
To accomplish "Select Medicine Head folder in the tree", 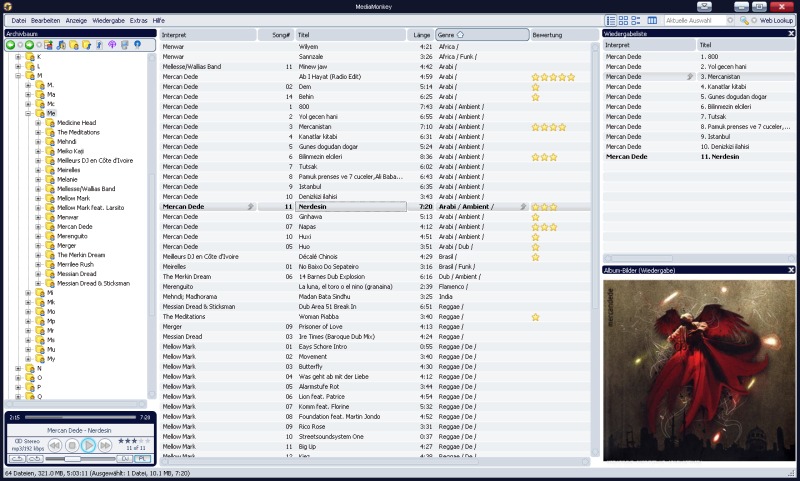I will pyautogui.click(x=77, y=123).
